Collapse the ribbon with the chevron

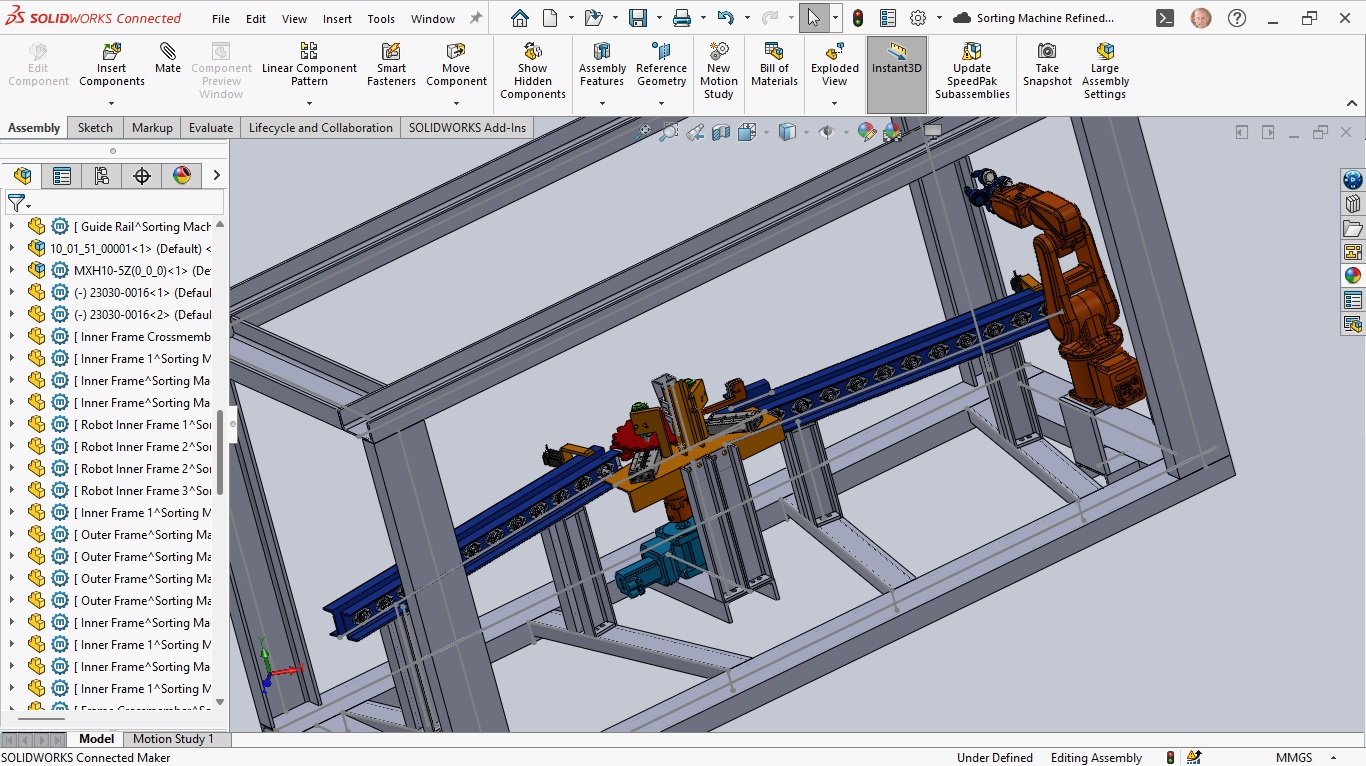click(1352, 103)
